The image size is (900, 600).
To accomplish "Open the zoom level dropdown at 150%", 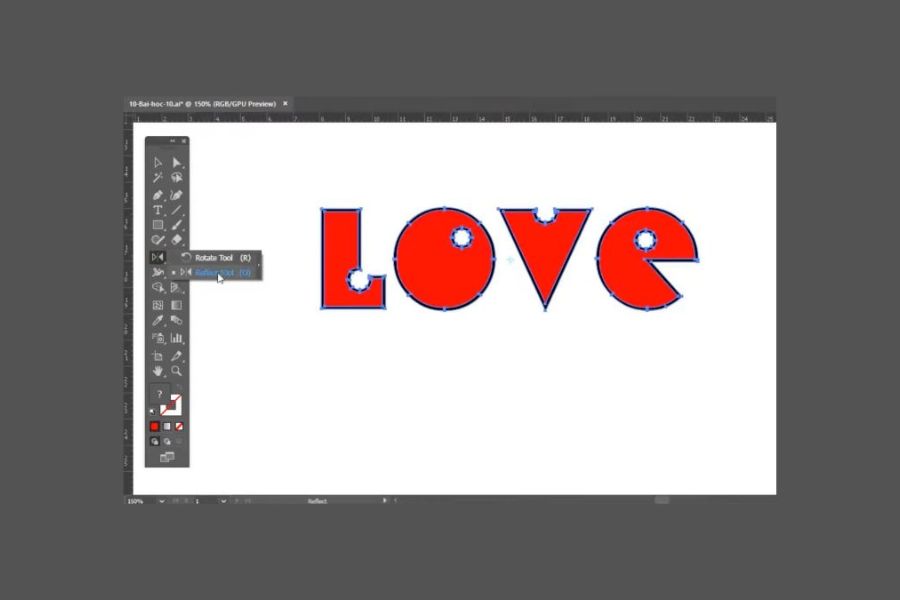I will 161,500.
